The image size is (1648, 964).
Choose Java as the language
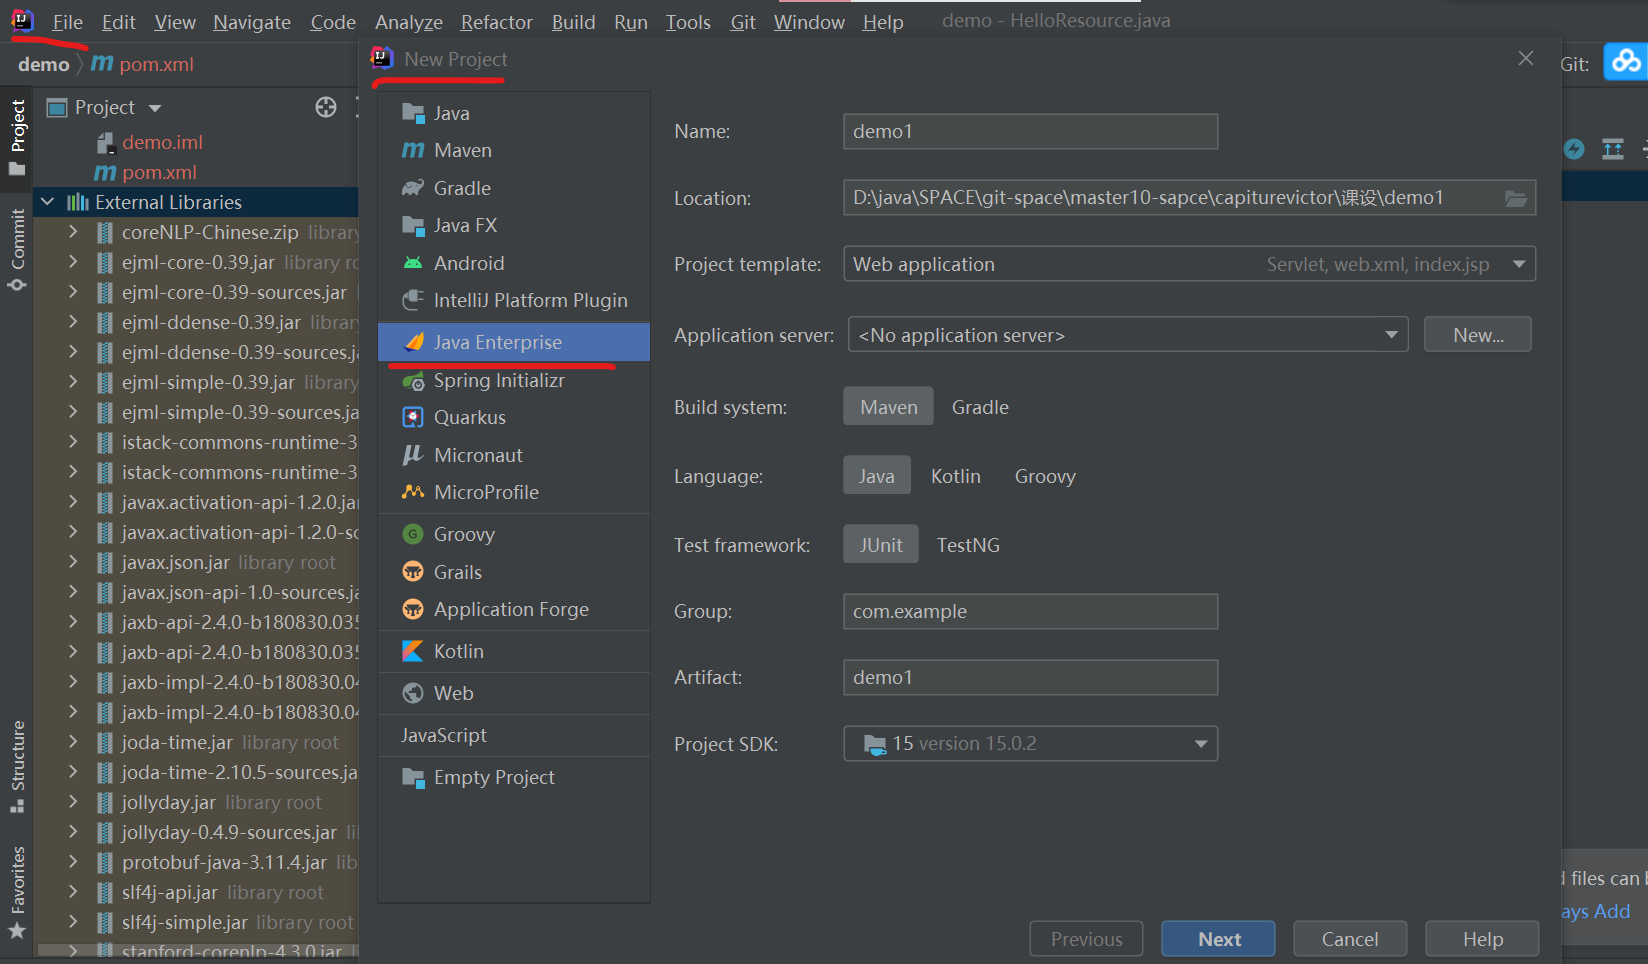877,475
